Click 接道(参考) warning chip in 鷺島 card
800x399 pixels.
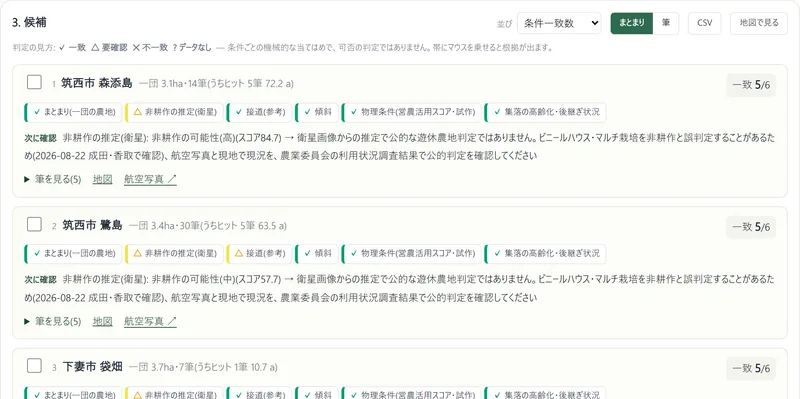click(x=259, y=254)
